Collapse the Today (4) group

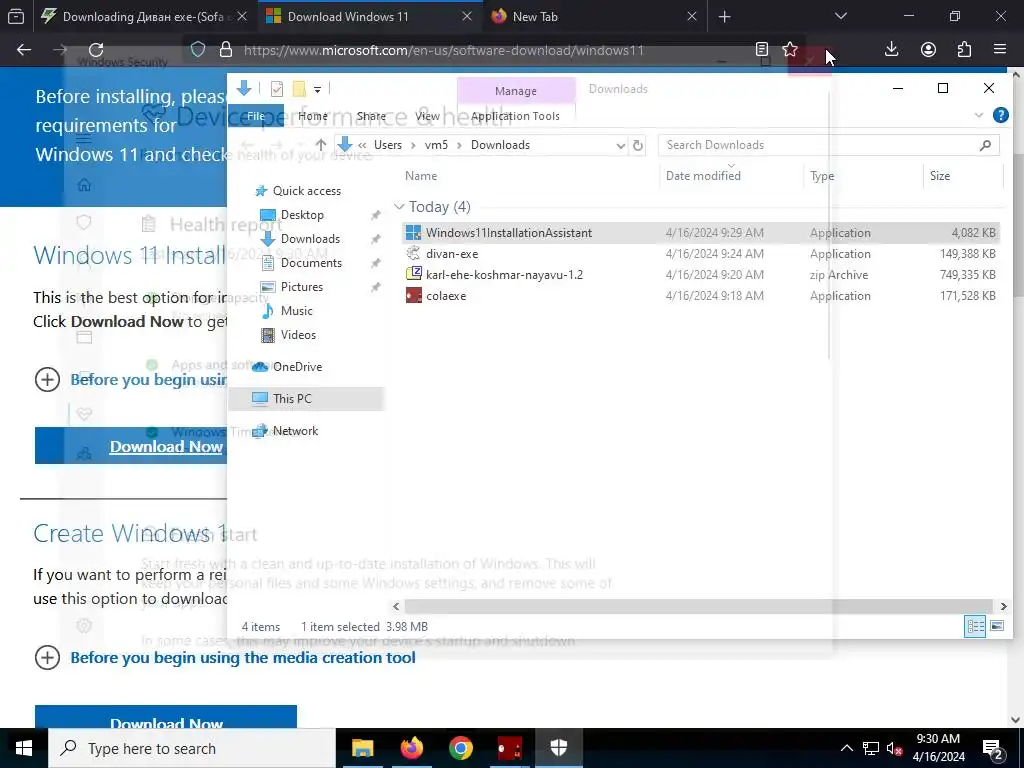(x=399, y=207)
